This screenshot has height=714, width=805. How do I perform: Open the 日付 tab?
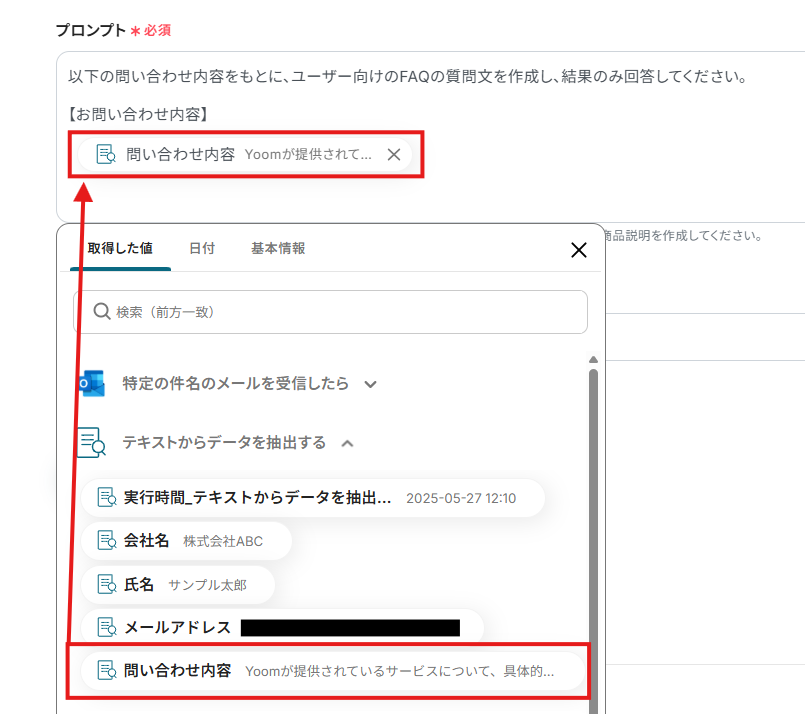tap(202, 248)
